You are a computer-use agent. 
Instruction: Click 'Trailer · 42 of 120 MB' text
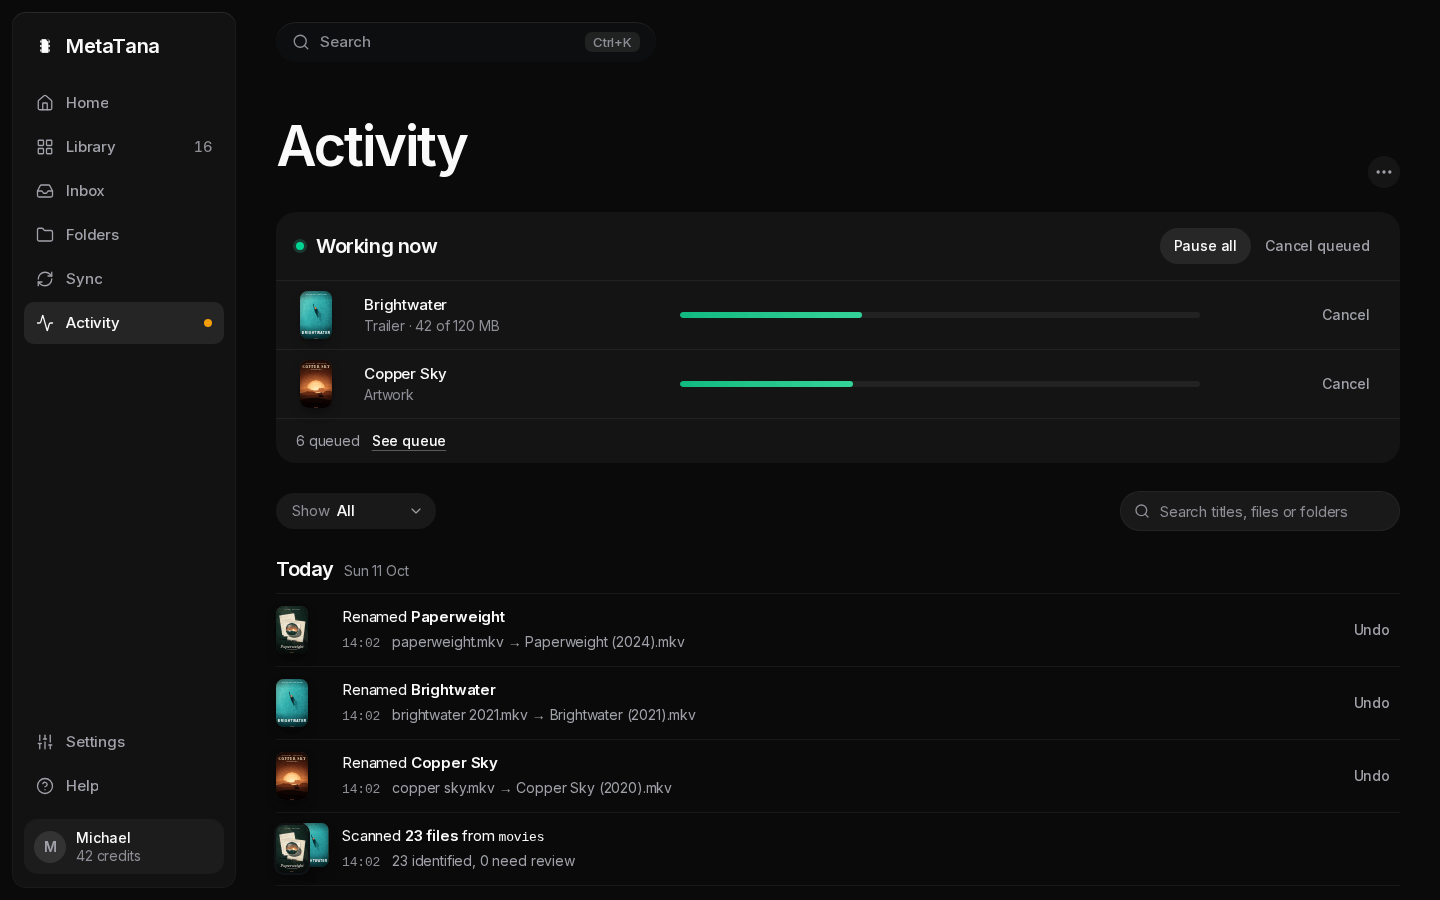(431, 326)
